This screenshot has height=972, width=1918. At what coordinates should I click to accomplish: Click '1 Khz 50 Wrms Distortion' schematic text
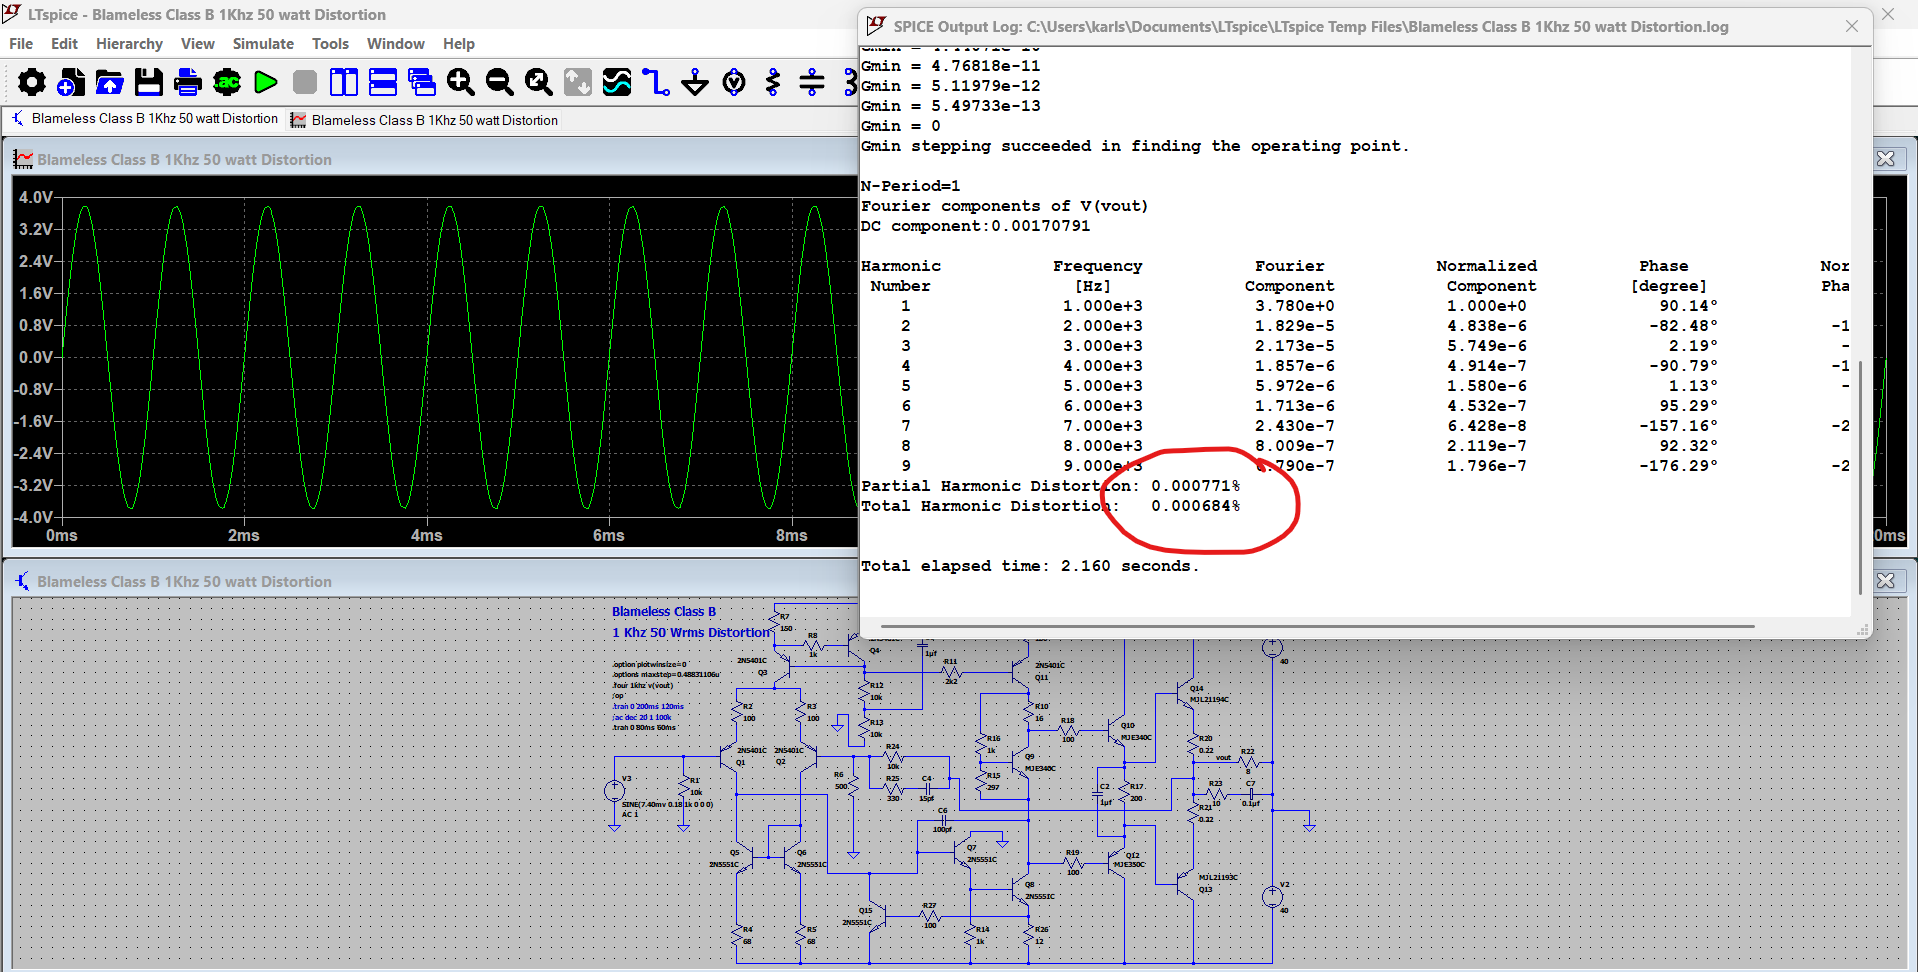pos(691,632)
